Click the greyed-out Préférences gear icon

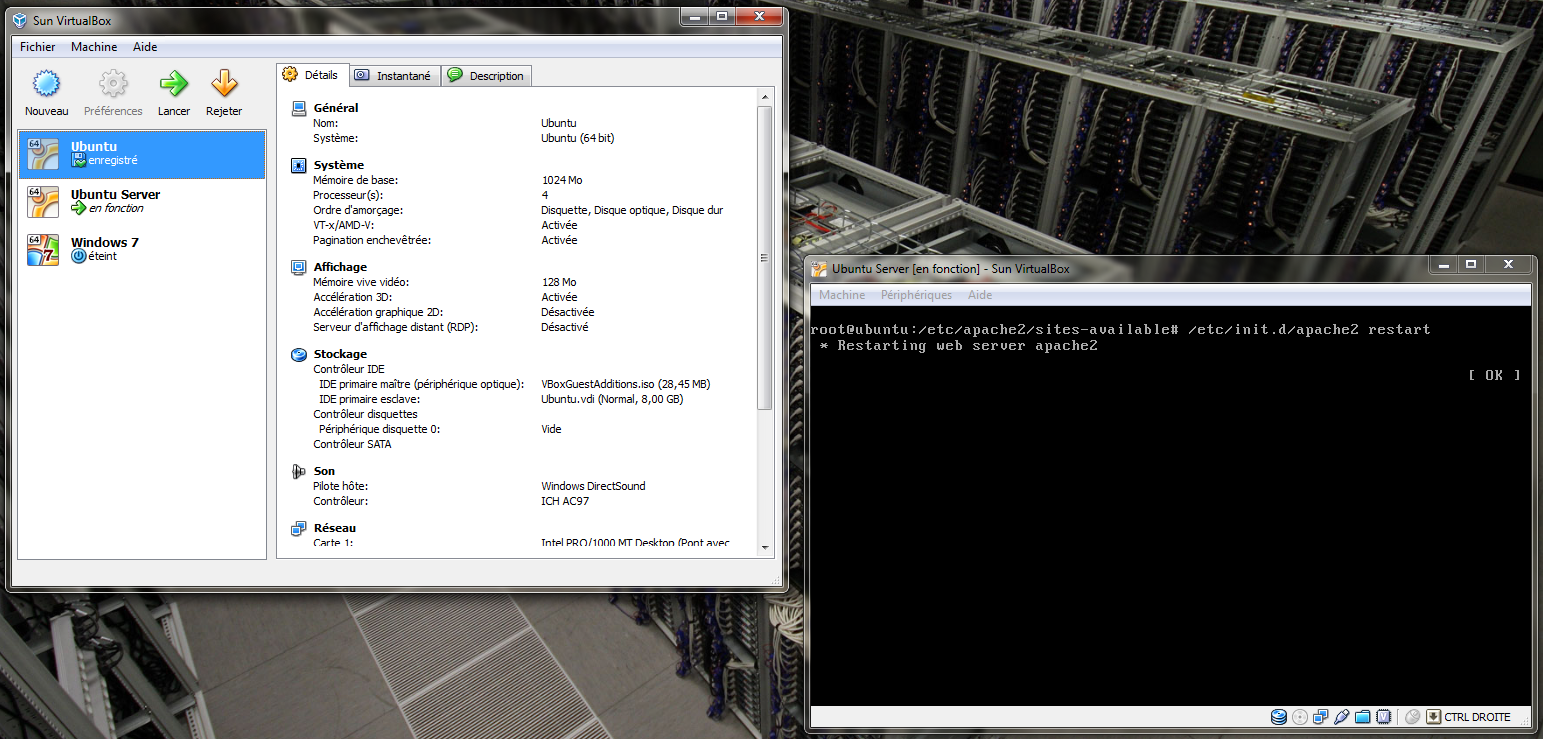point(113,83)
